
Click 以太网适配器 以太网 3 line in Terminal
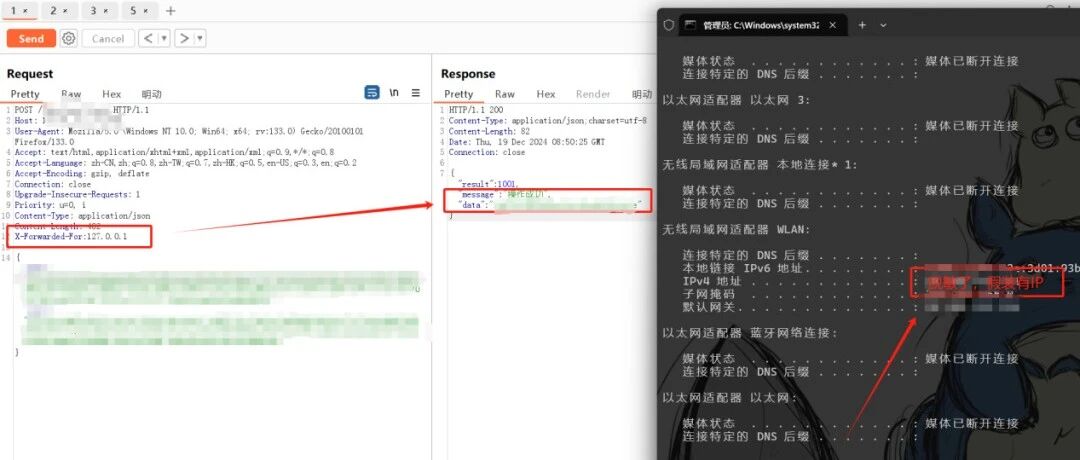coord(736,100)
